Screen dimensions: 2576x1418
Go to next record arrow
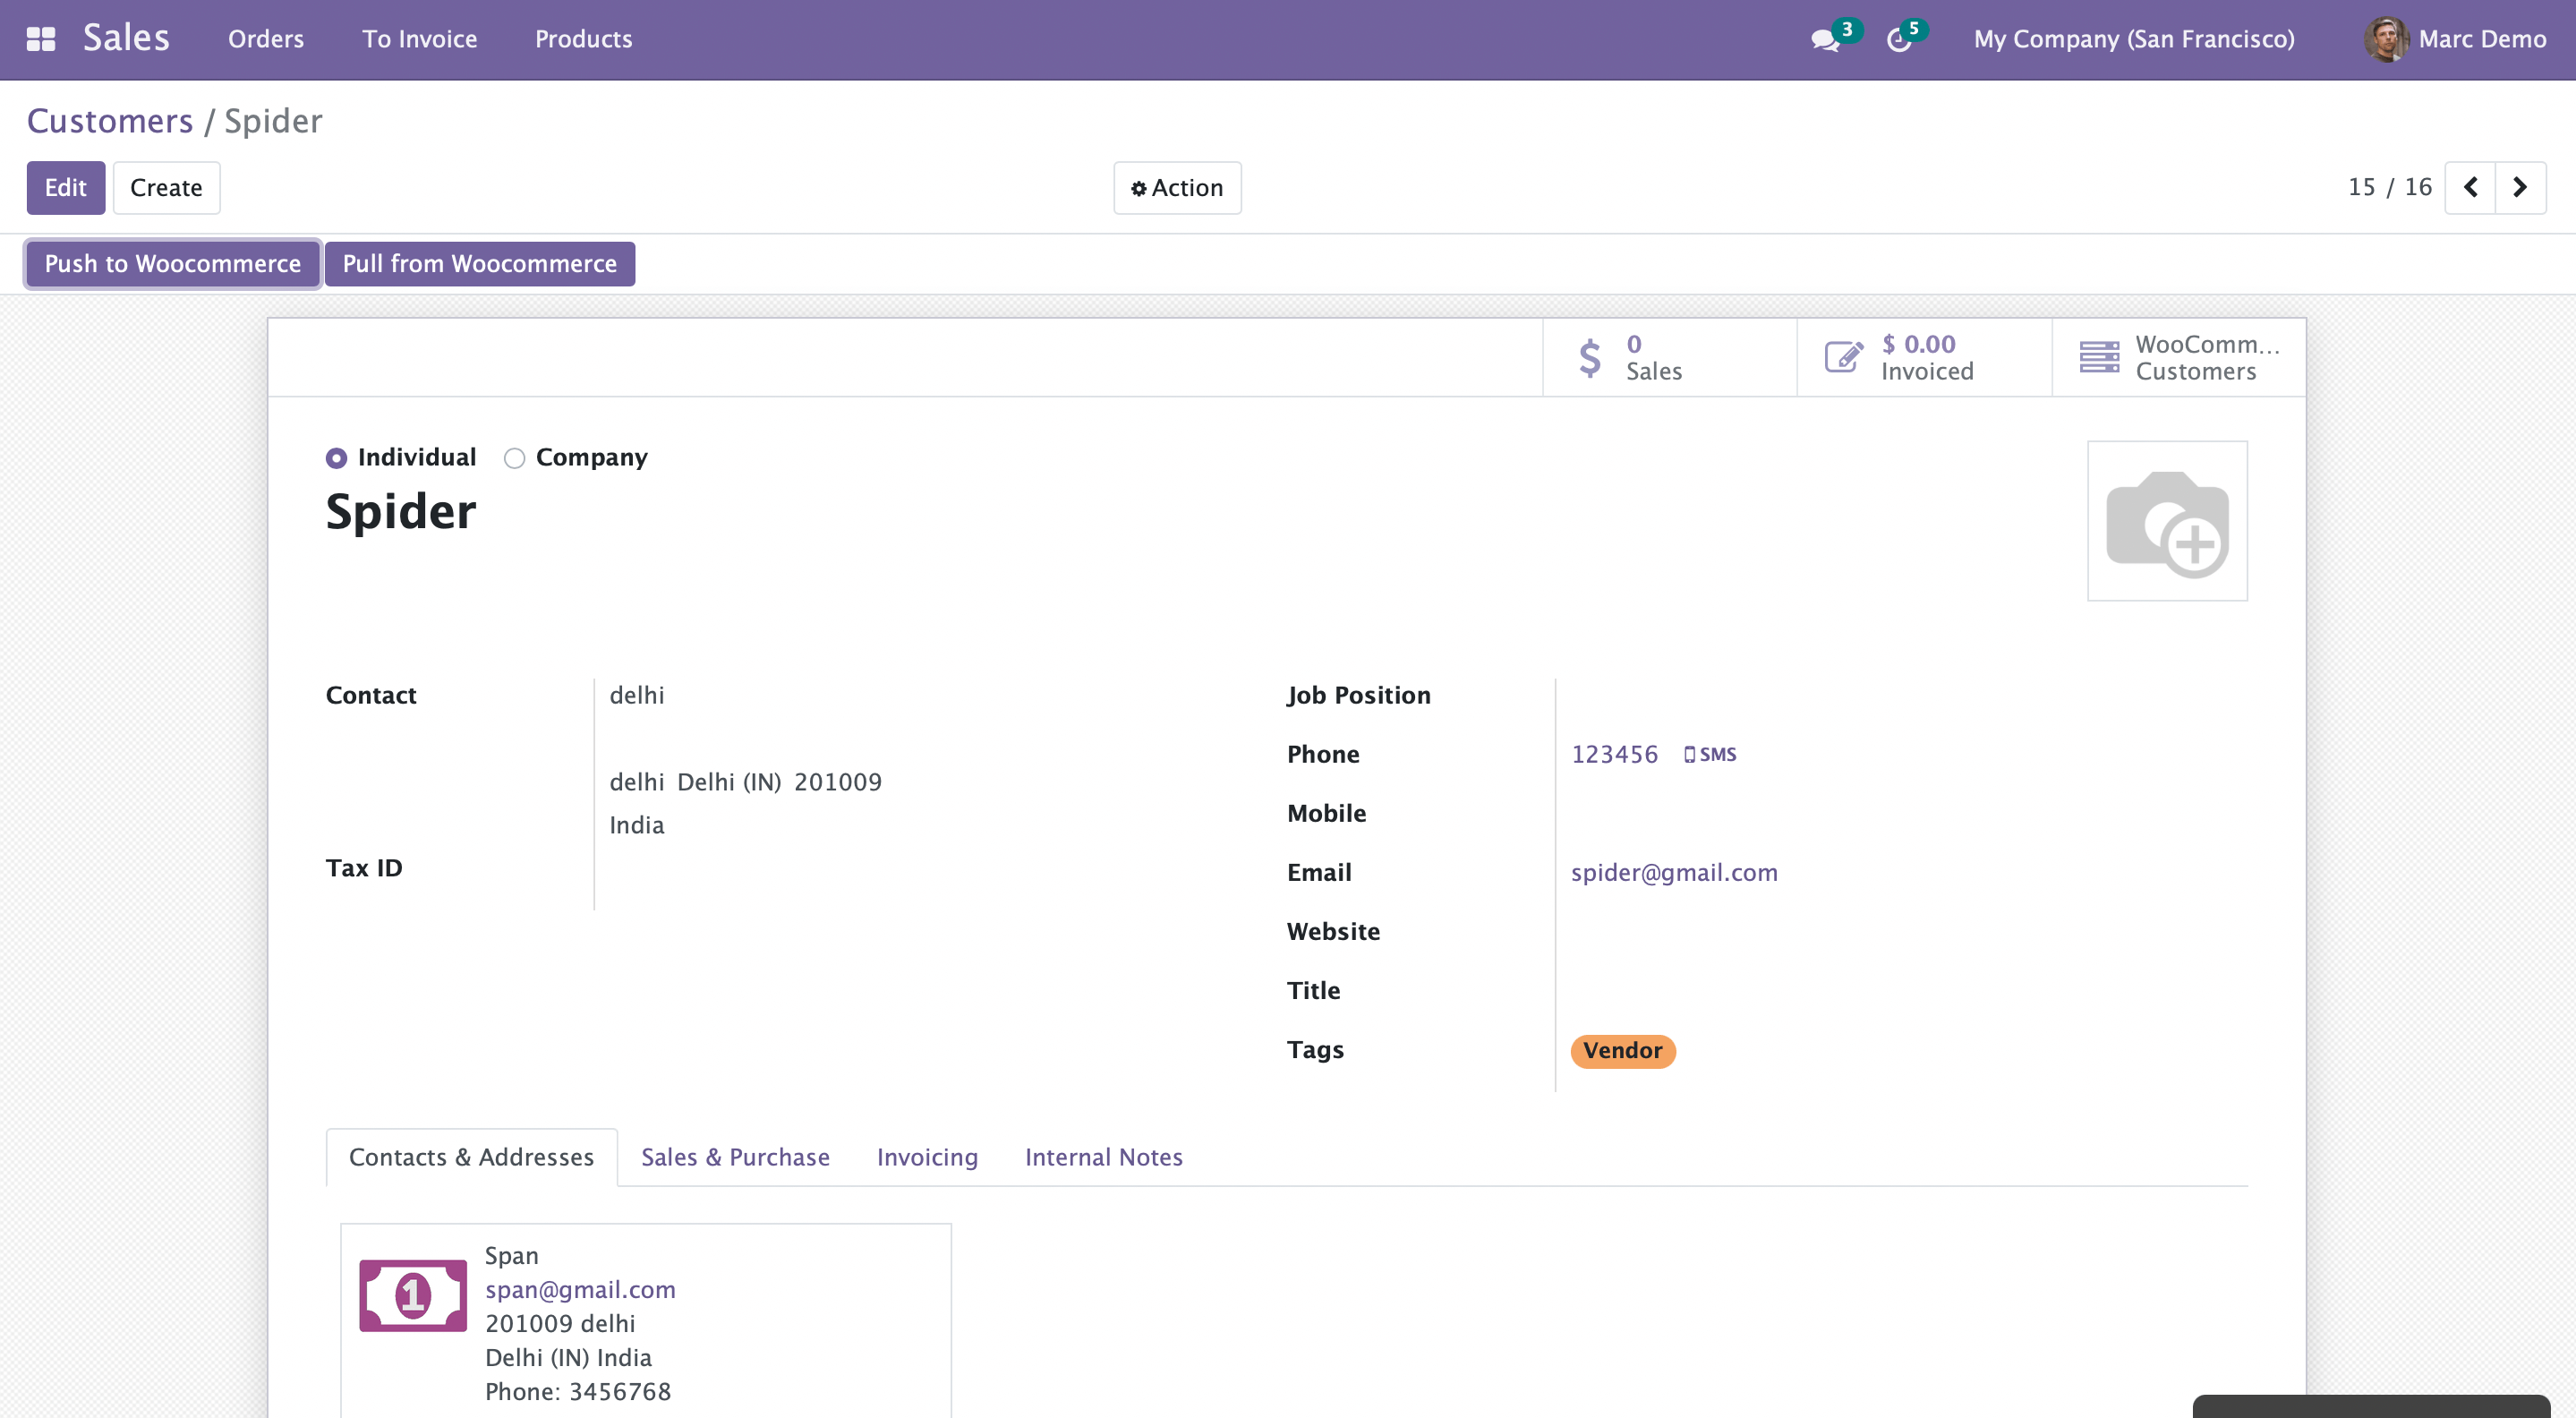tap(2520, 187)
